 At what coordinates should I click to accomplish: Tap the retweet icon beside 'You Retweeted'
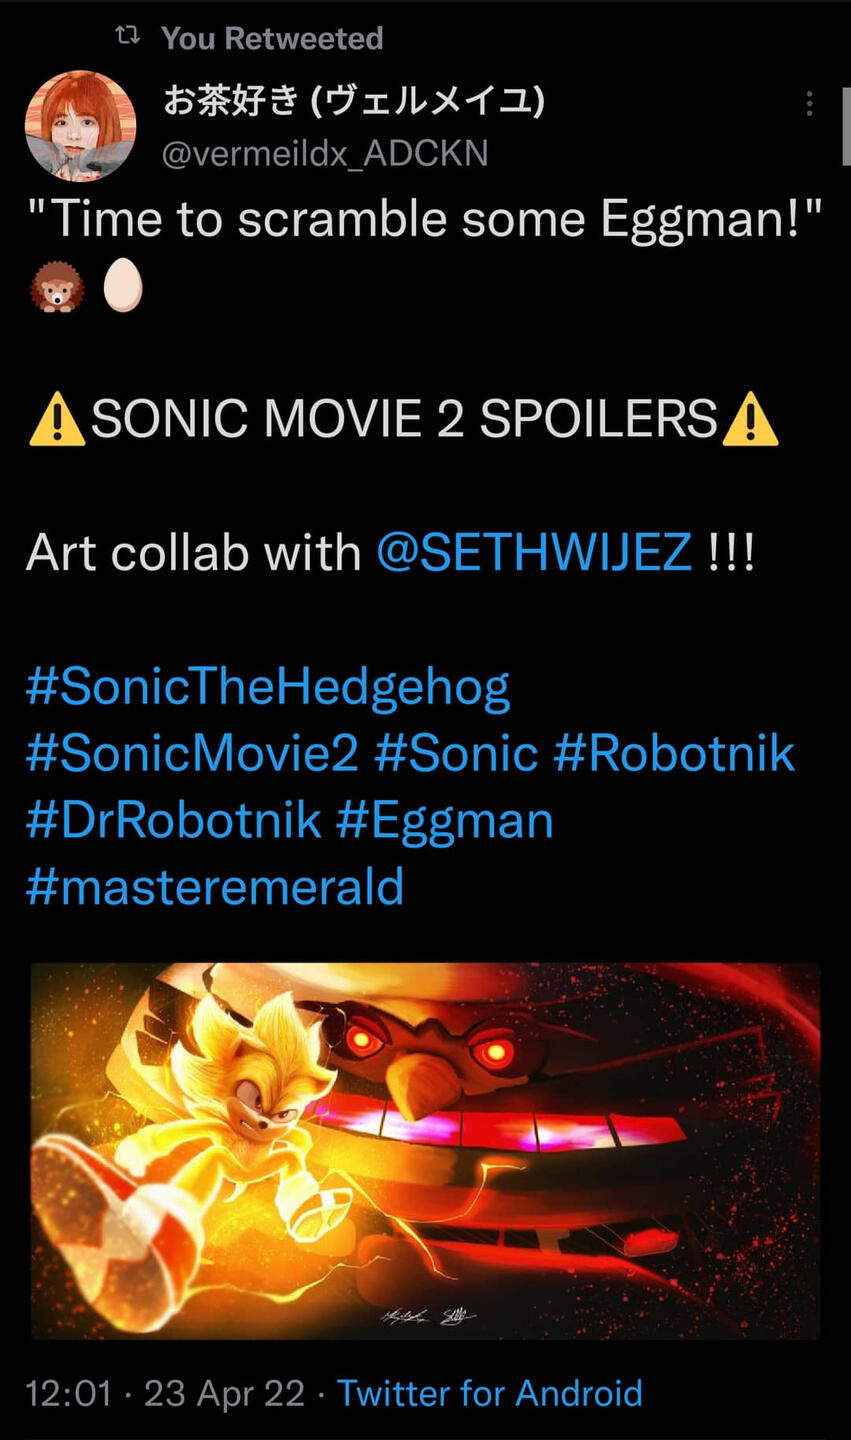point(127,37)
